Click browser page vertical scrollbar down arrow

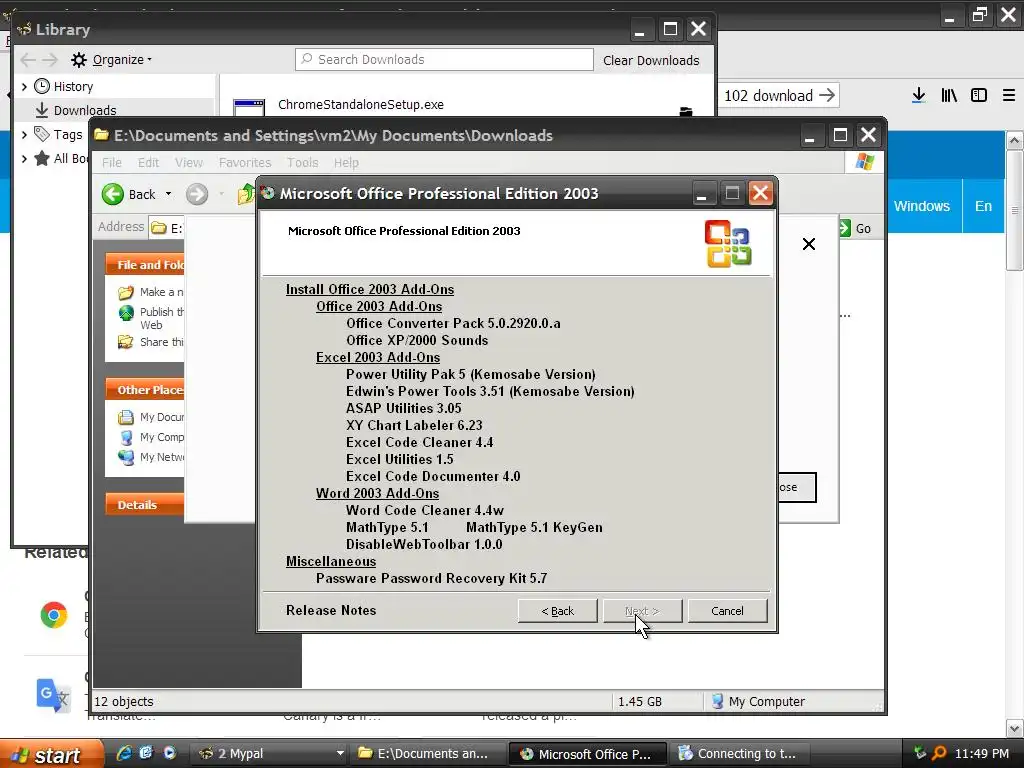coord(1014,728)
